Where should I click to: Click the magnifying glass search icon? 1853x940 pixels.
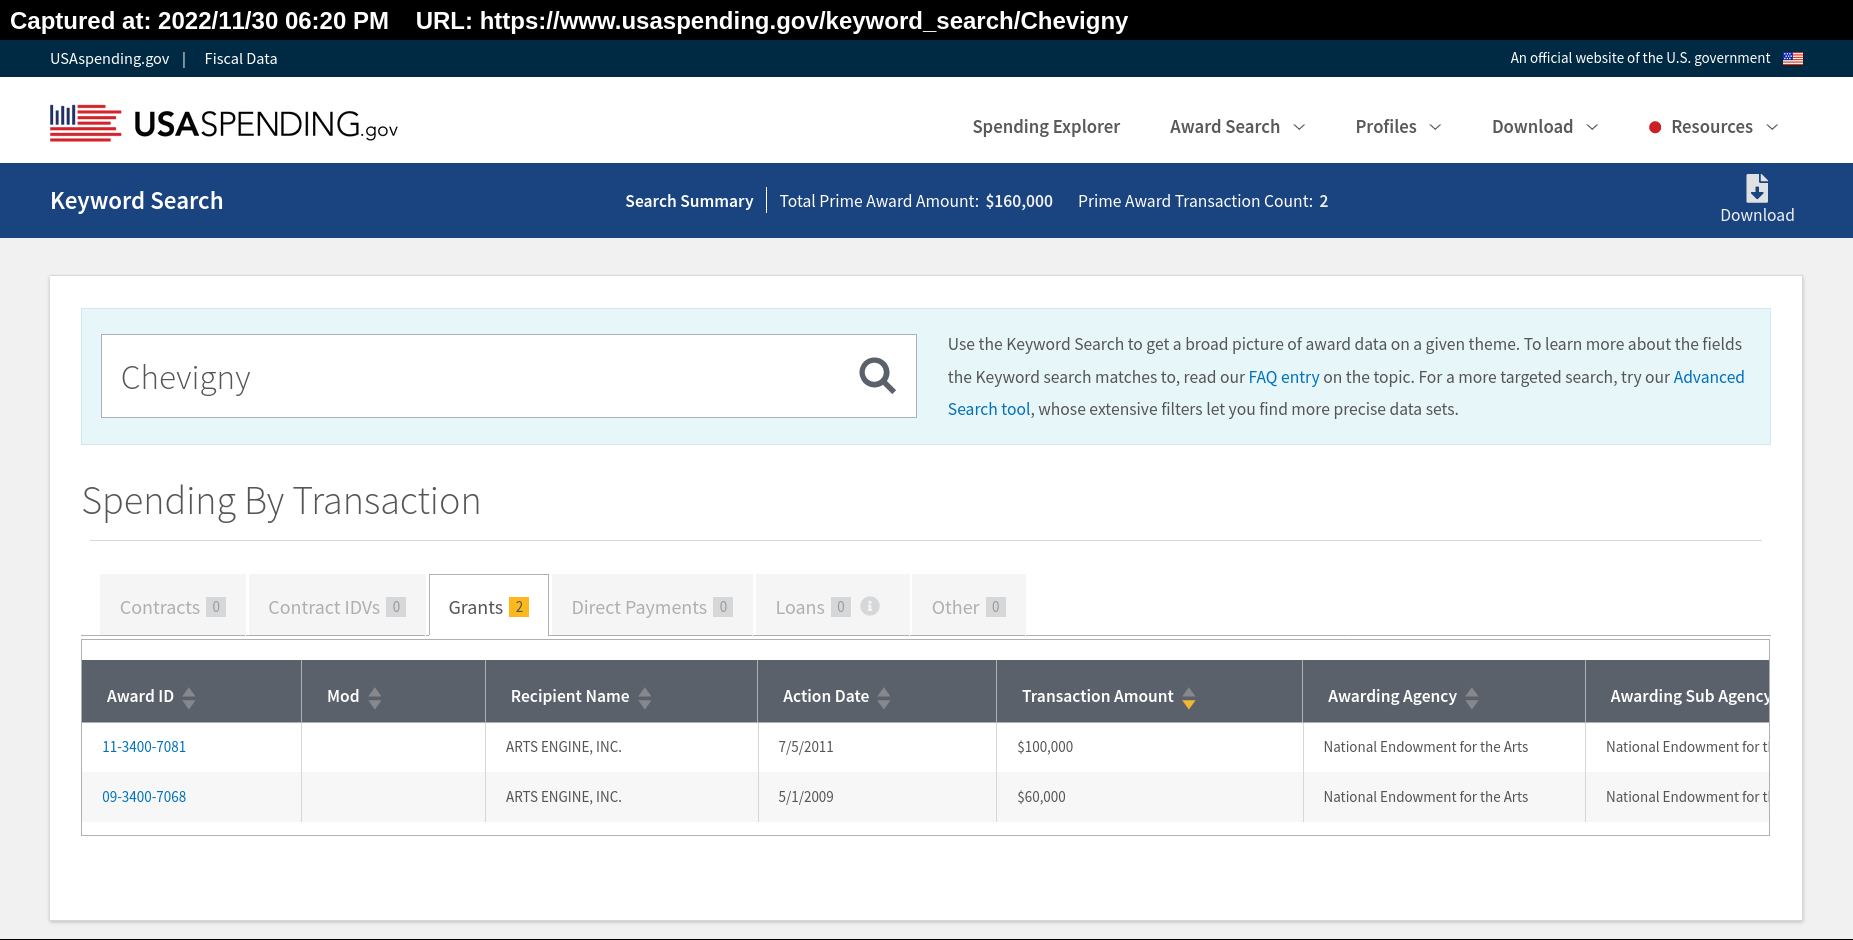877,376
